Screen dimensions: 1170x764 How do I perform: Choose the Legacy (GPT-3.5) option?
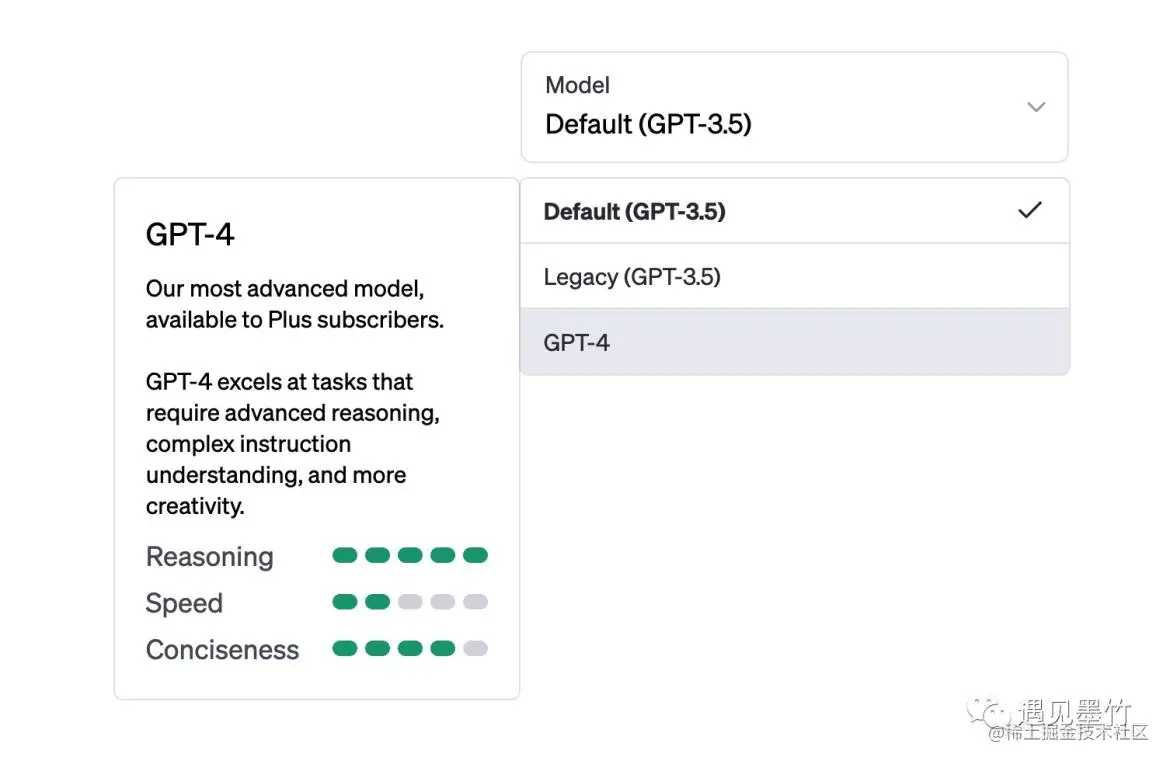tap(795, 277)
